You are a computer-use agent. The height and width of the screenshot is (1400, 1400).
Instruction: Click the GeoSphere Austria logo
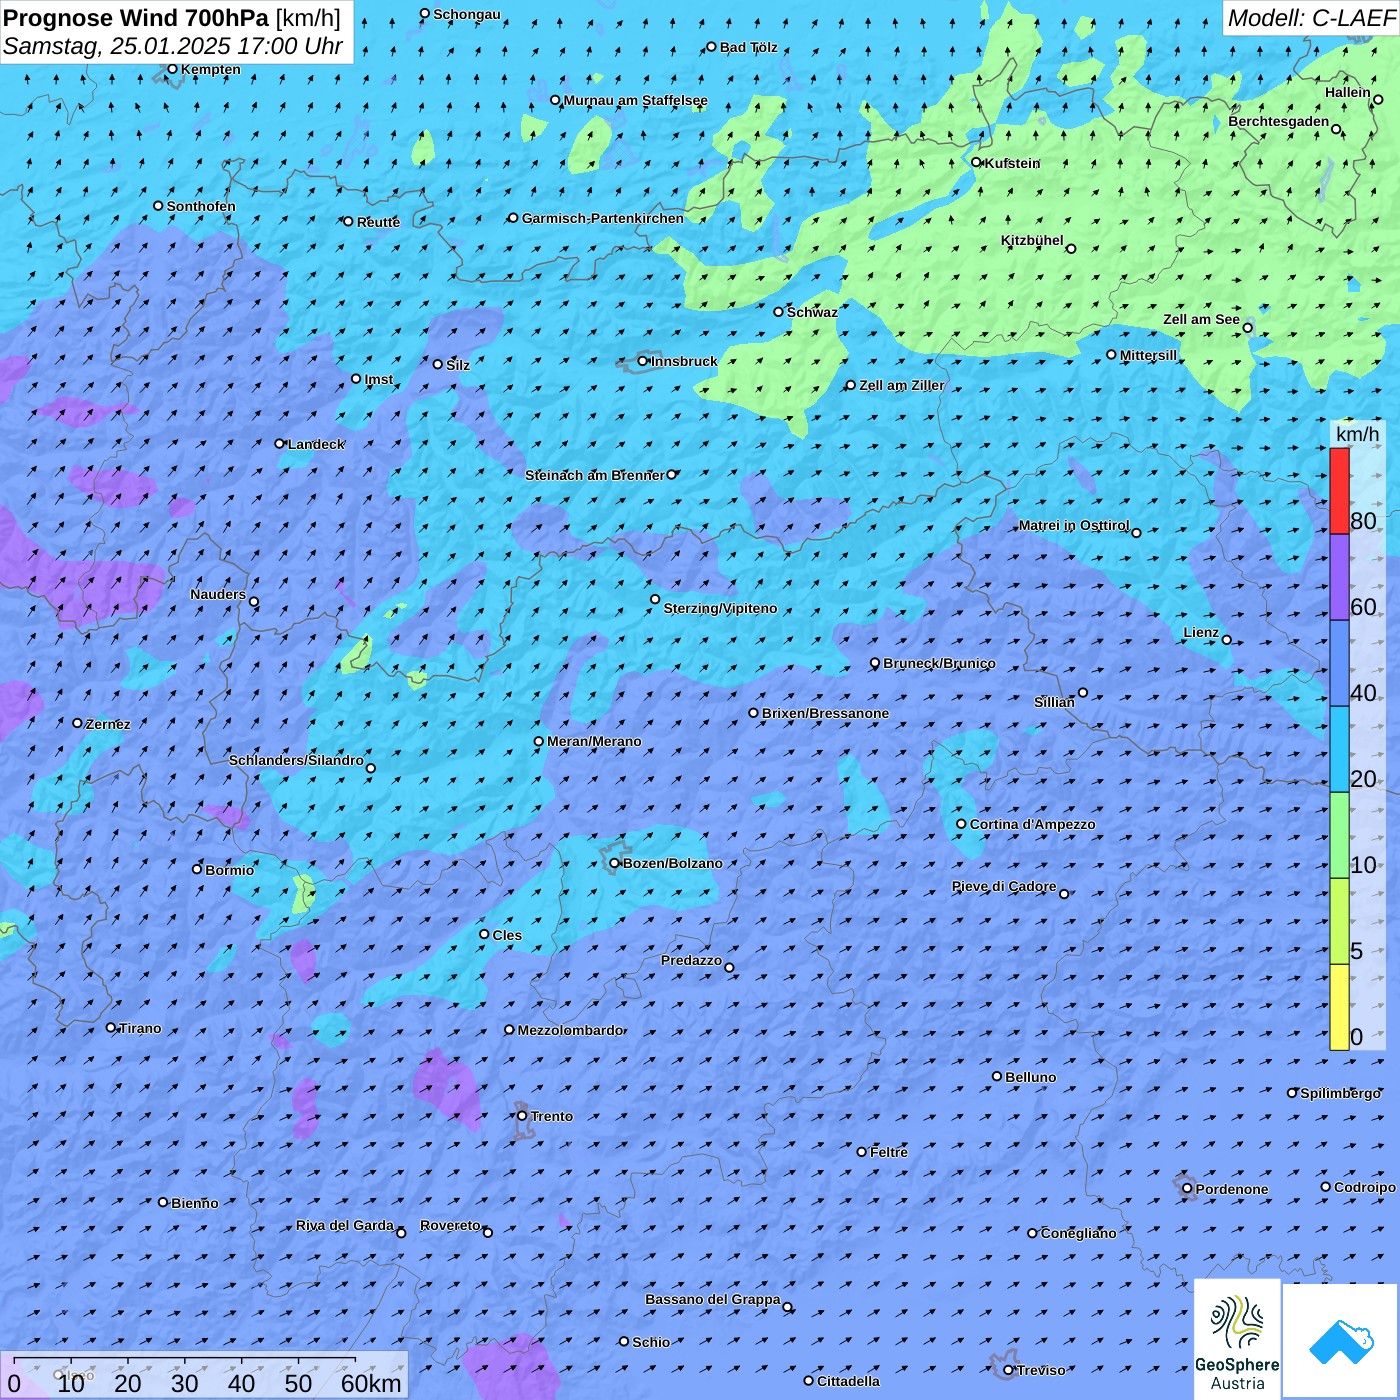click(1237, 1339)
